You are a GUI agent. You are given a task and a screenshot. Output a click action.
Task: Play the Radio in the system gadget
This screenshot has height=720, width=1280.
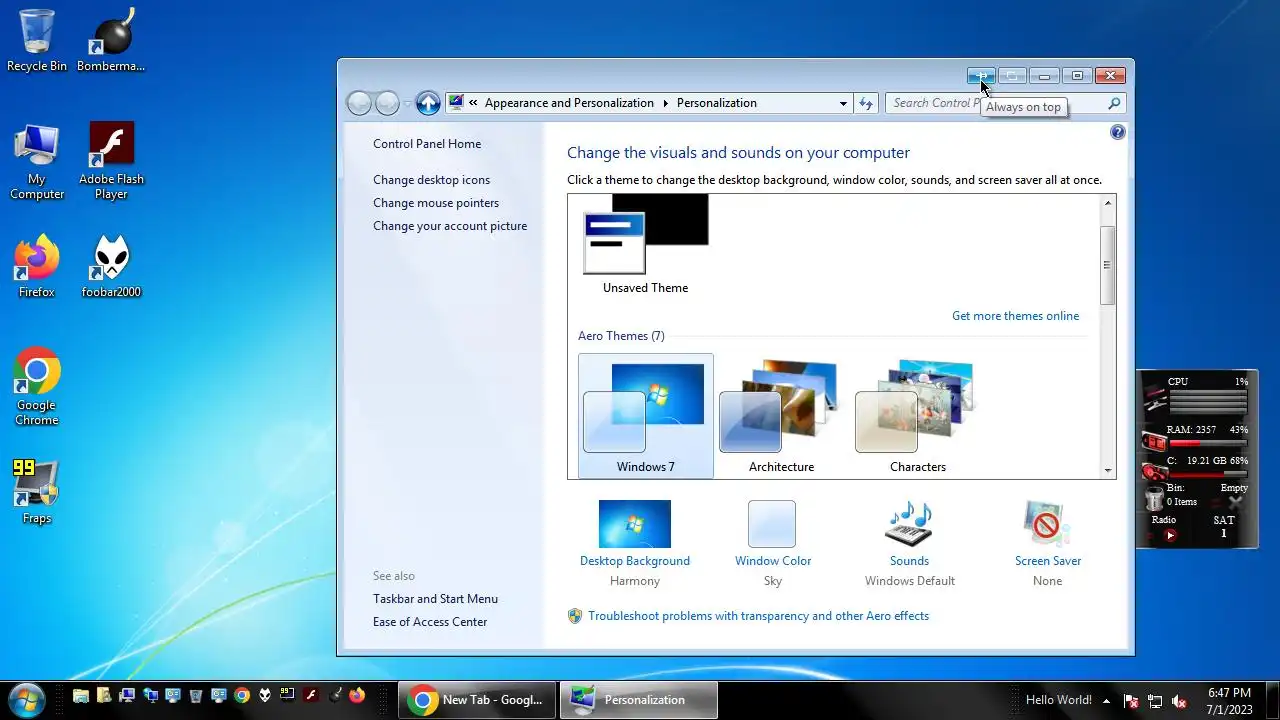click(x=1170, y=535)
